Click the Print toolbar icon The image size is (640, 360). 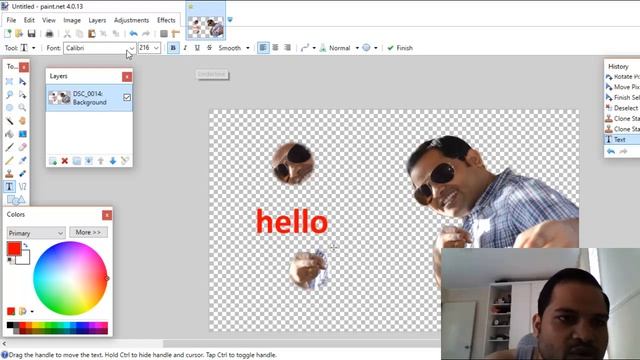(x=49, y=33)
